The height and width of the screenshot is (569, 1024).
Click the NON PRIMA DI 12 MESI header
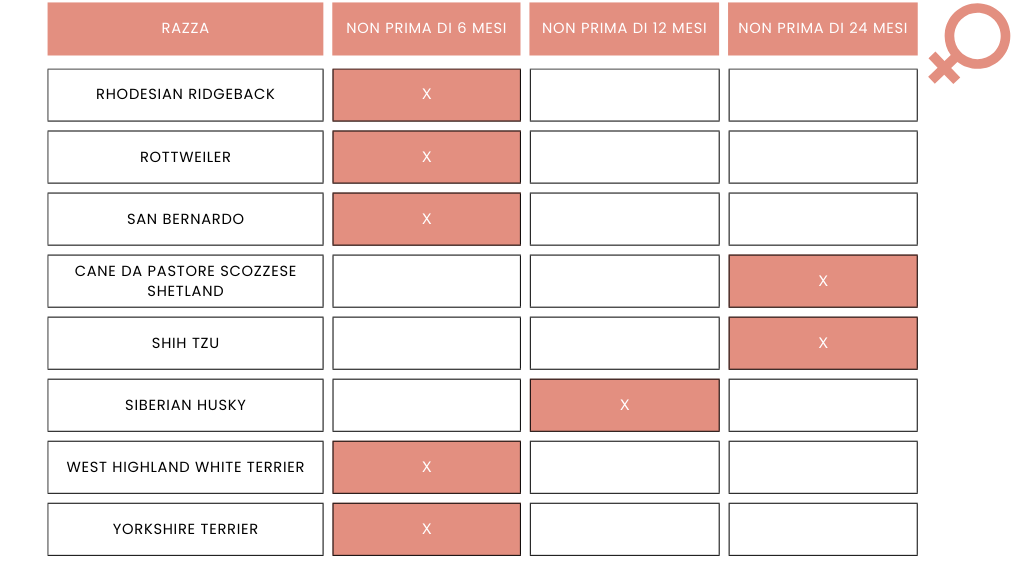[624, 29]
